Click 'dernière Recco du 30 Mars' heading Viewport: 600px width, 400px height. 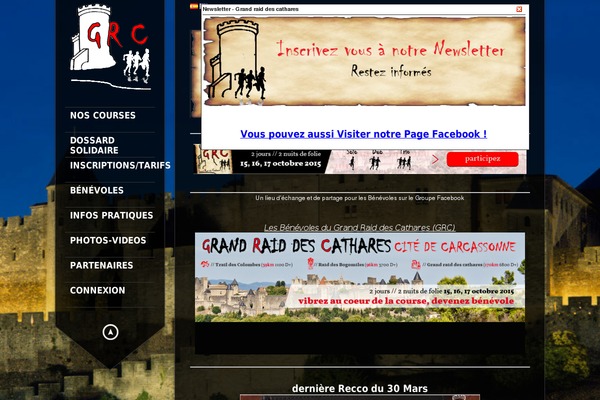360,389
